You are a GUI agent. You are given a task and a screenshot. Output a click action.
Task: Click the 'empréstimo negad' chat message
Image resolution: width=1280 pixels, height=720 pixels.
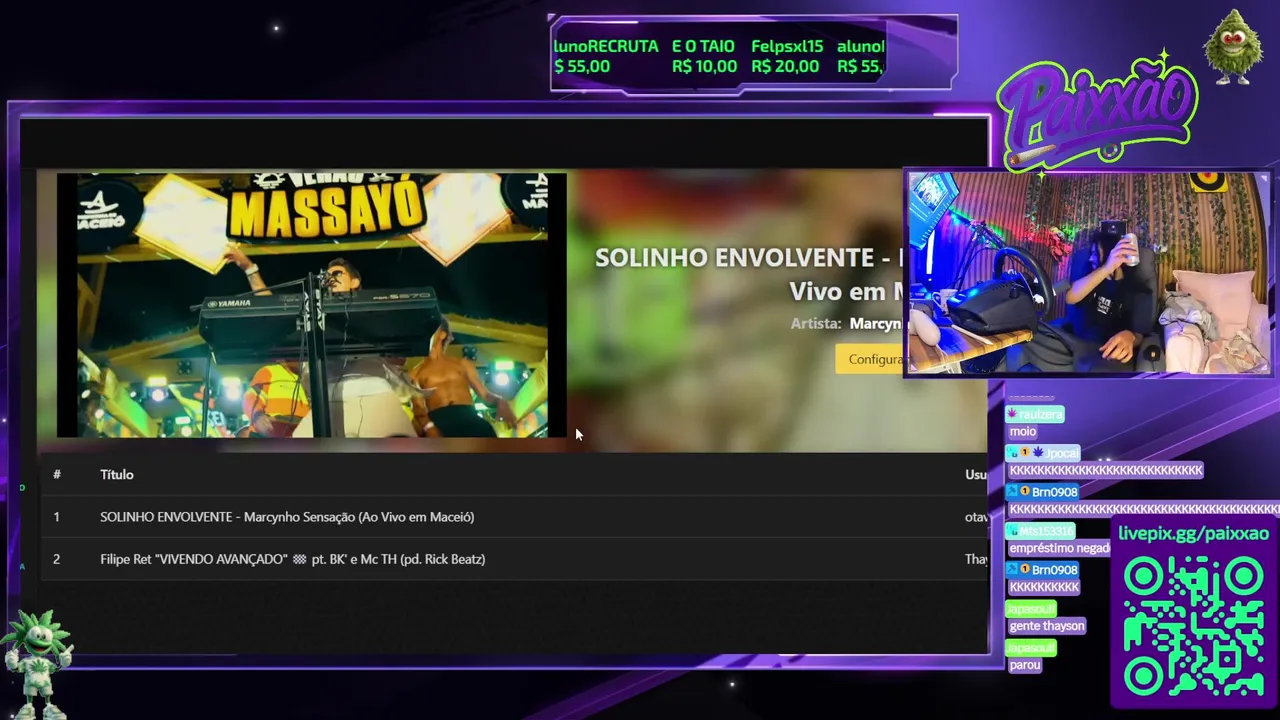[1059, 549]
